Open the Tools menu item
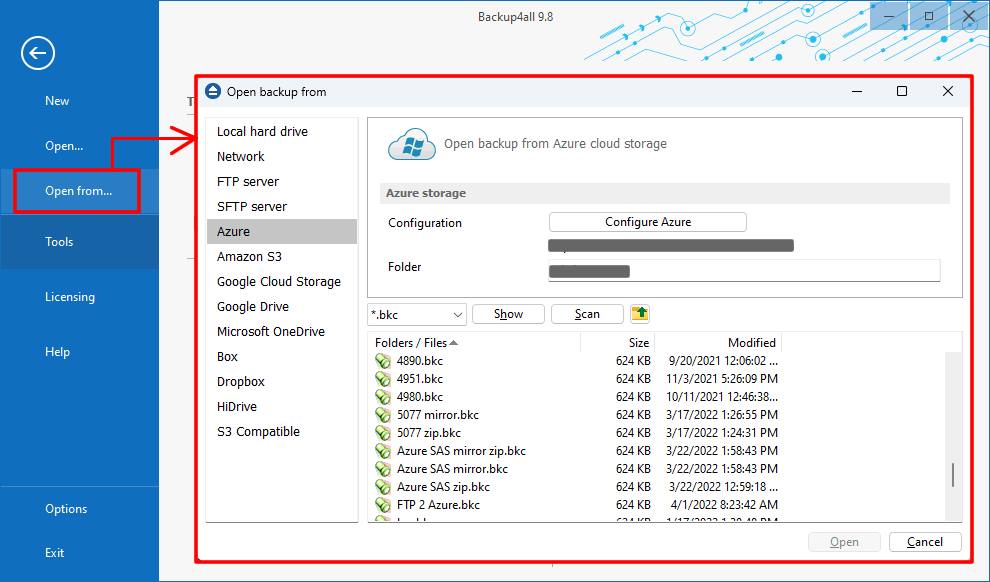The width and height of the screenshot is (990, 582). (59, 241)
